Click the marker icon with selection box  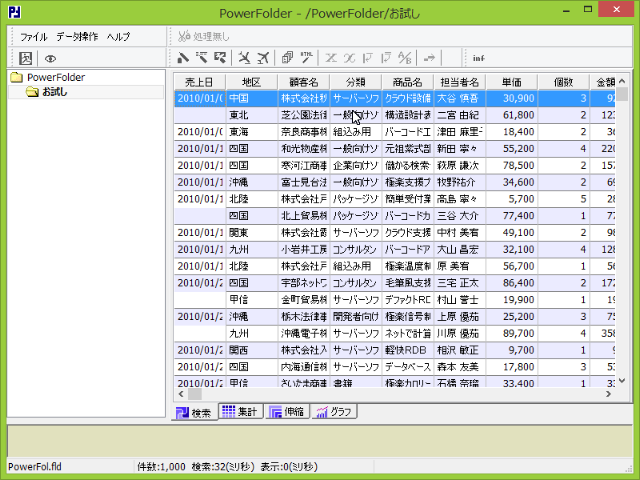click(220, 58)
